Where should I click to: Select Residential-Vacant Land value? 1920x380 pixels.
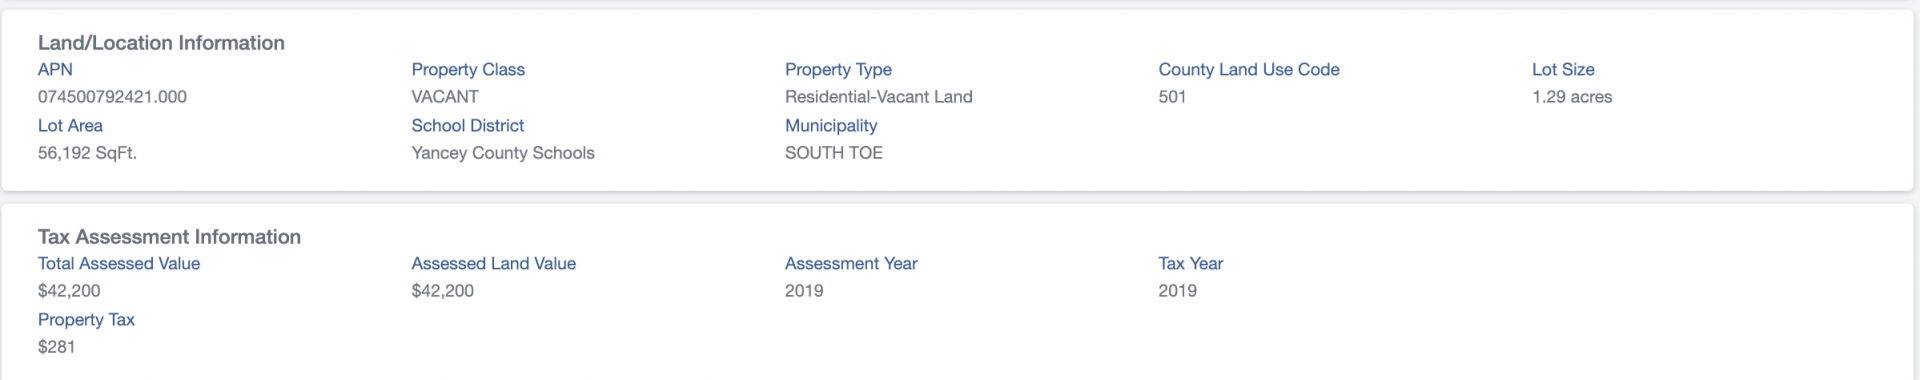pos(878,97)
